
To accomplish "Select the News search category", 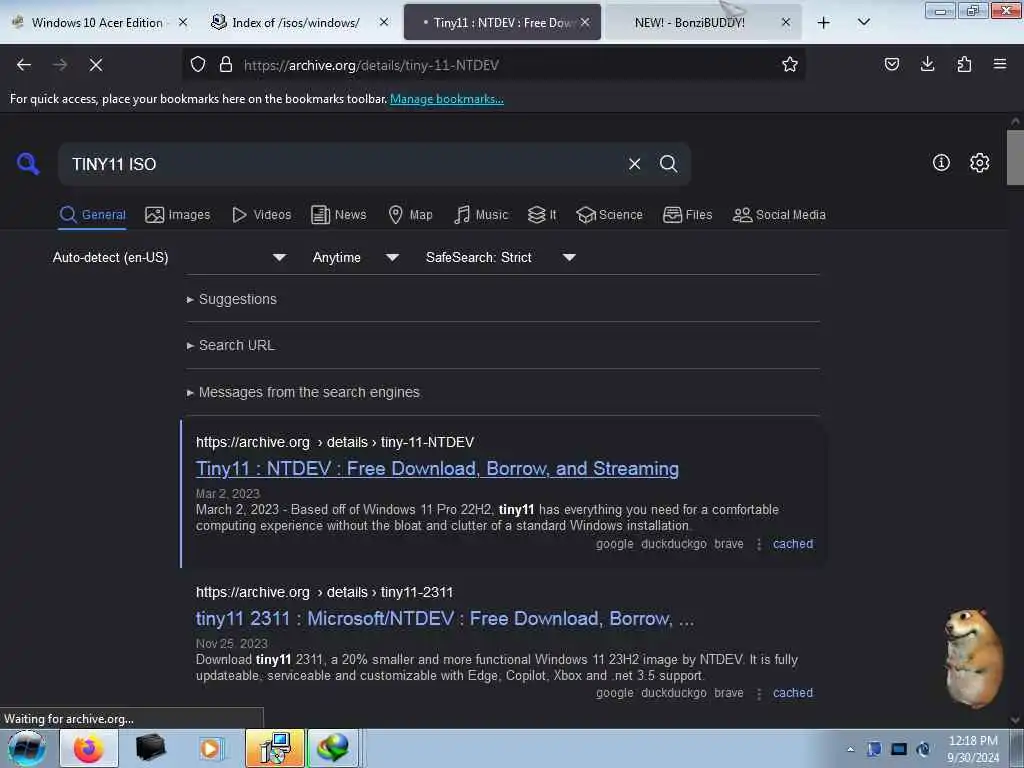I will click(x=339, y=215).
